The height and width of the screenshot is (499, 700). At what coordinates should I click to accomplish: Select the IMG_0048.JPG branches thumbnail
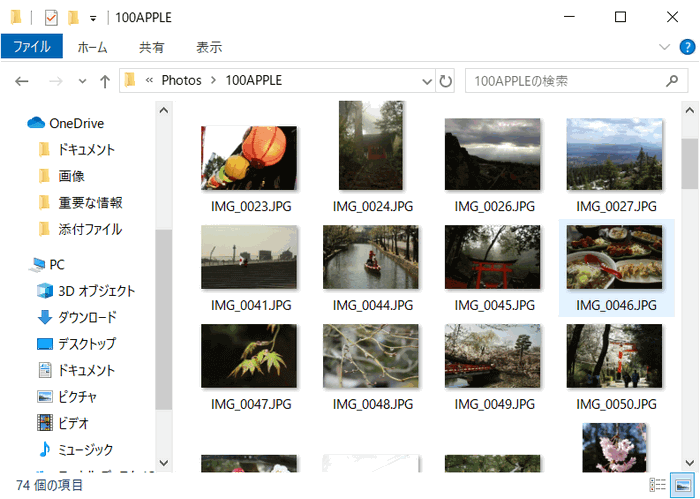pyautogui.click(x=371, y=356)
